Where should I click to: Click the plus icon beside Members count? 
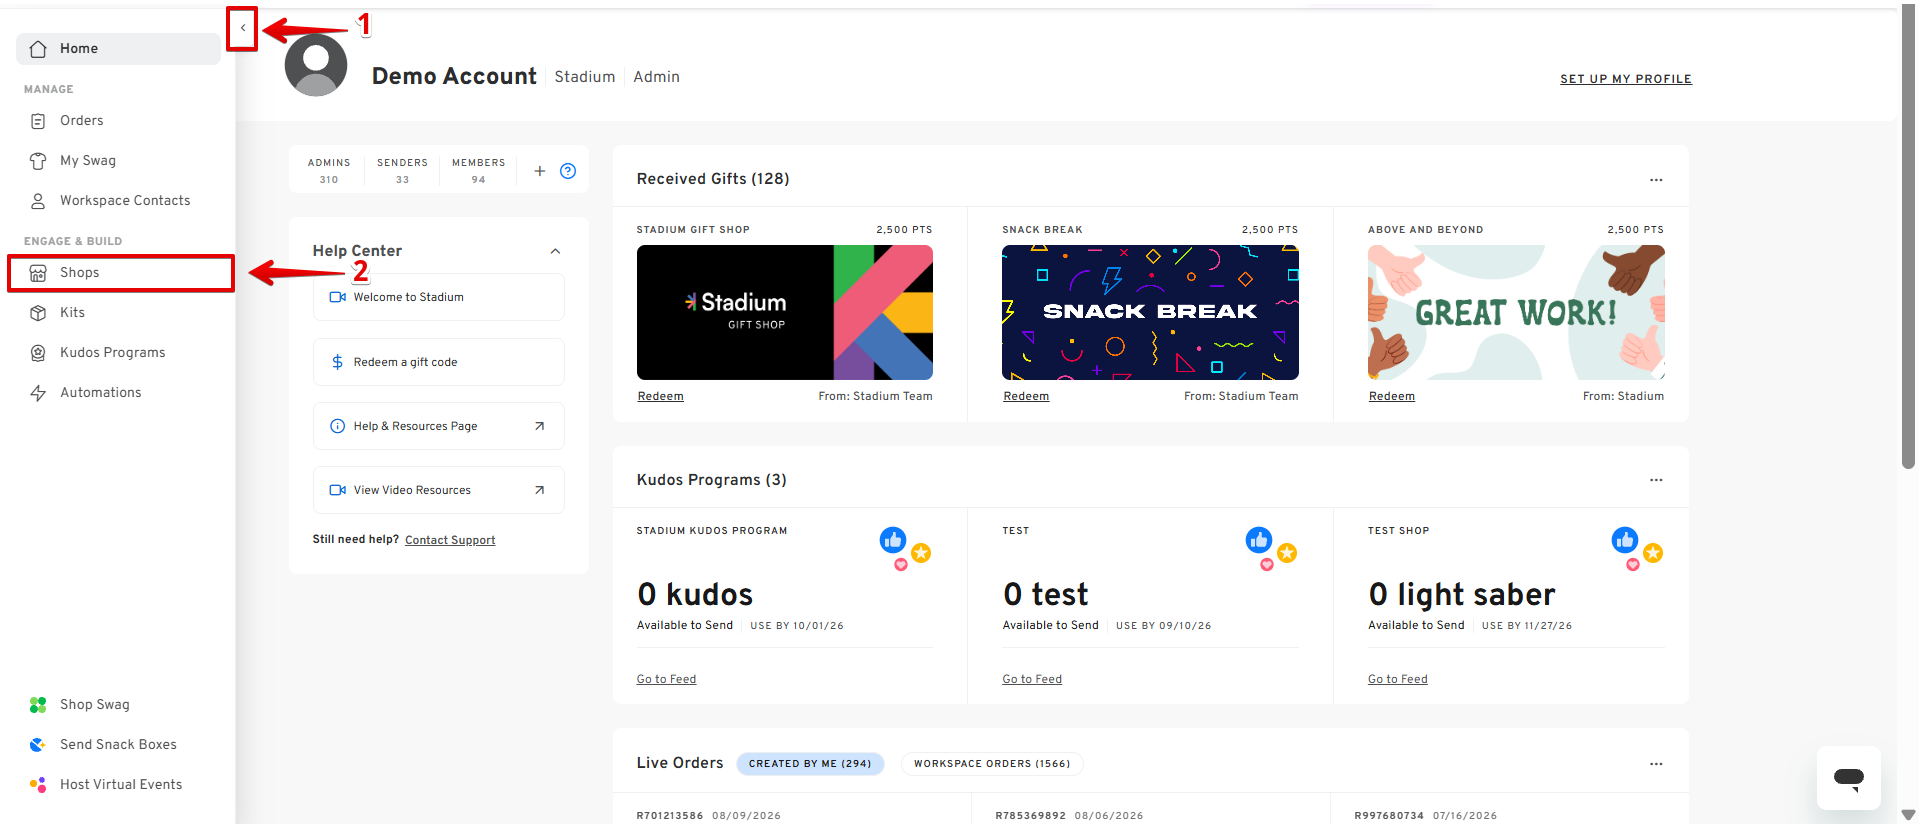539,171
